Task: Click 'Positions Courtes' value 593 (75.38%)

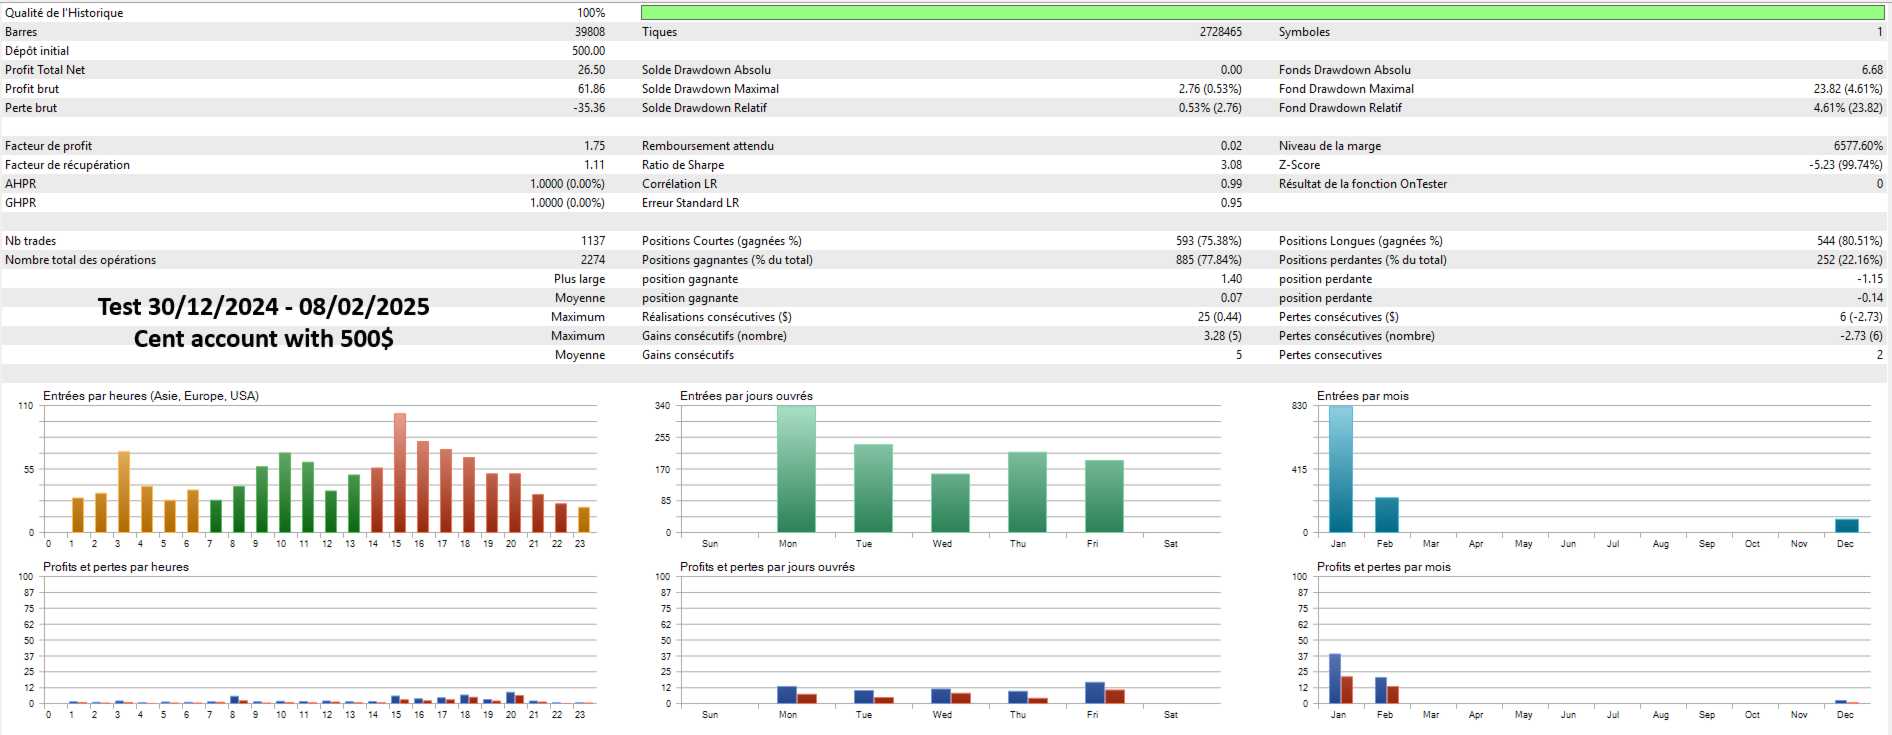Action: coord(1209,241)
